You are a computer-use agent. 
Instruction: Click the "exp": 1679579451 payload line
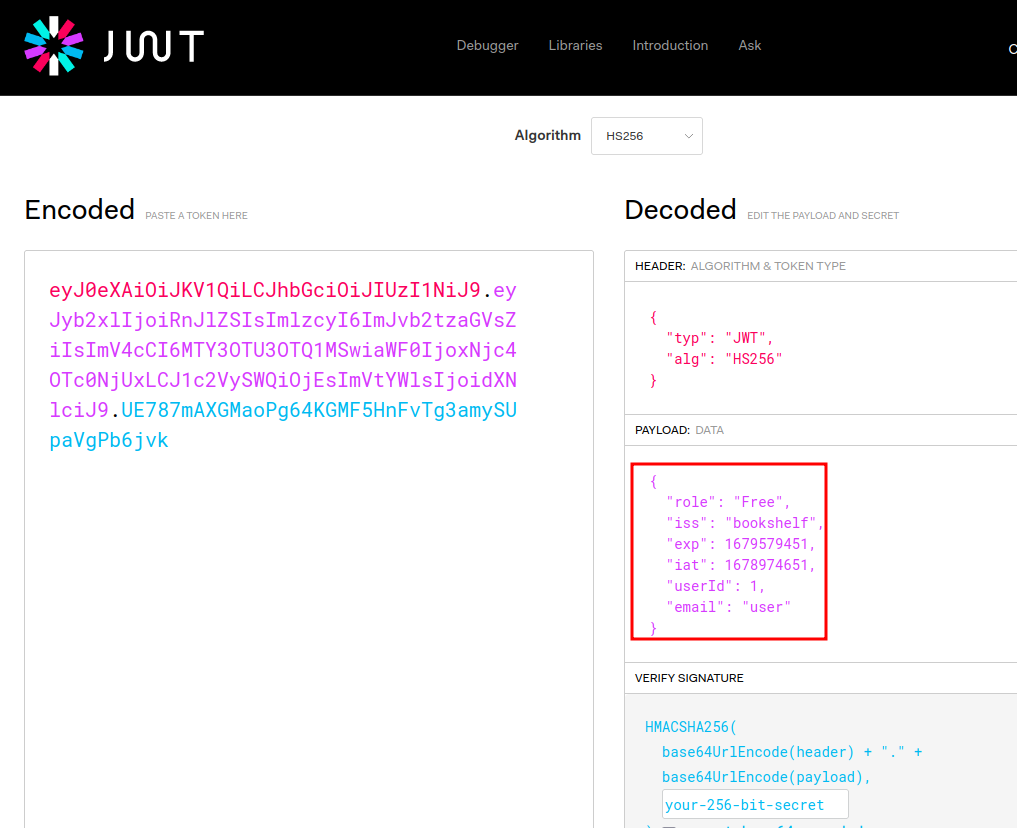pyautogui.click(x=740, y=544)
